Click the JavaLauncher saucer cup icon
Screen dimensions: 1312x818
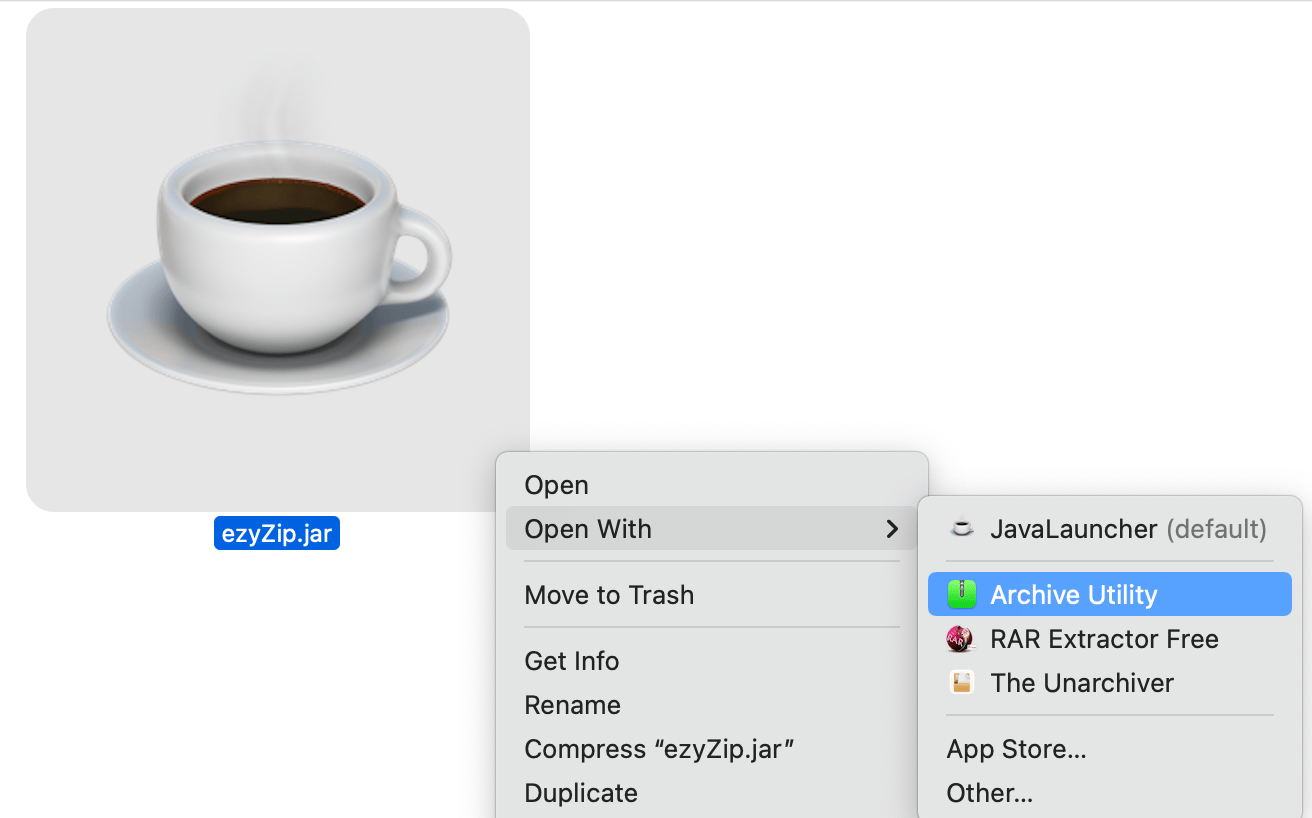(960, 529)
